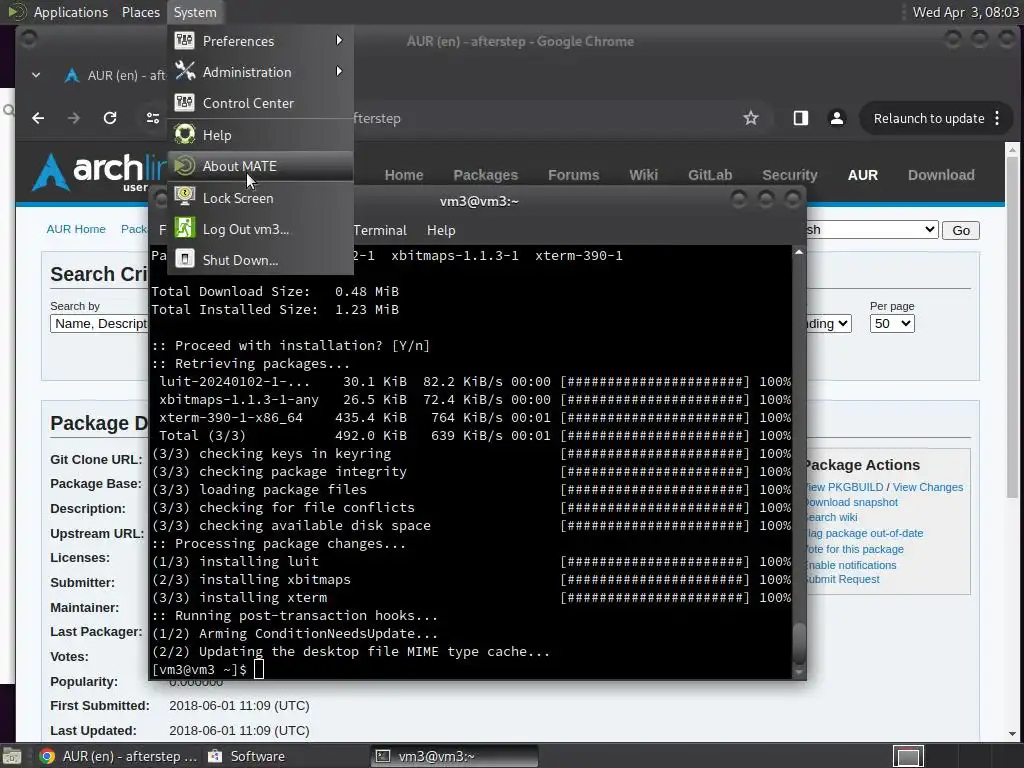Screen dimensions: 1024x768
Task: Click the System menu title
Action: point(195,12)
